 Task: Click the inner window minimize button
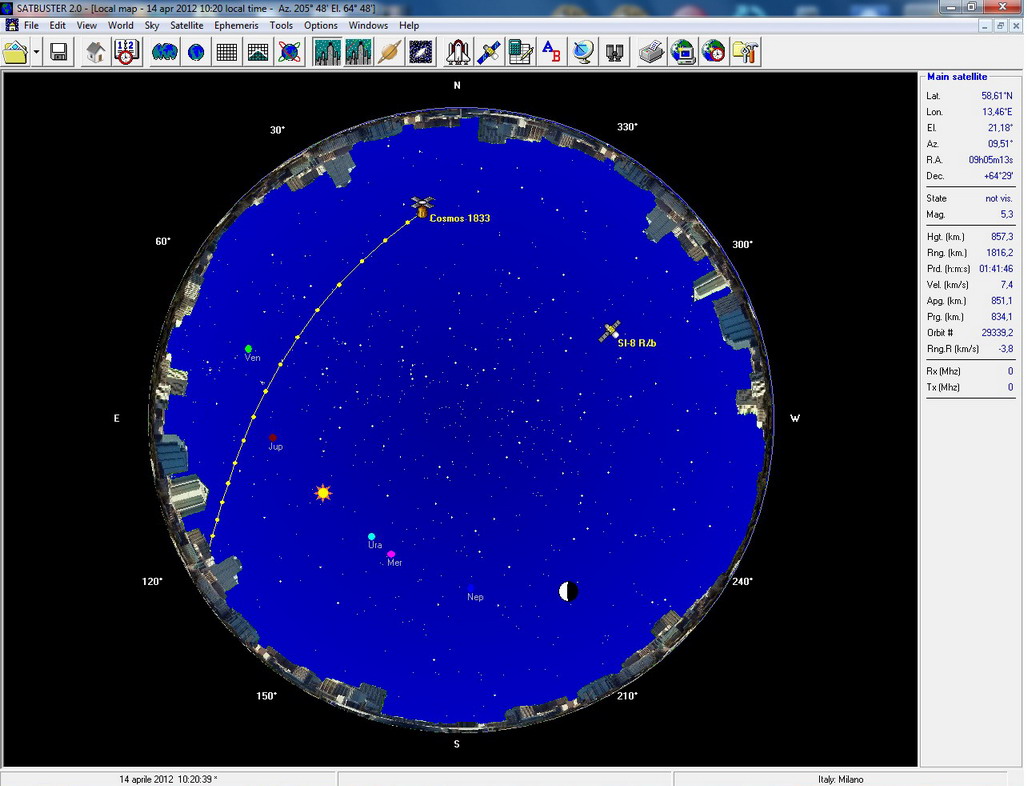(984, 26)
